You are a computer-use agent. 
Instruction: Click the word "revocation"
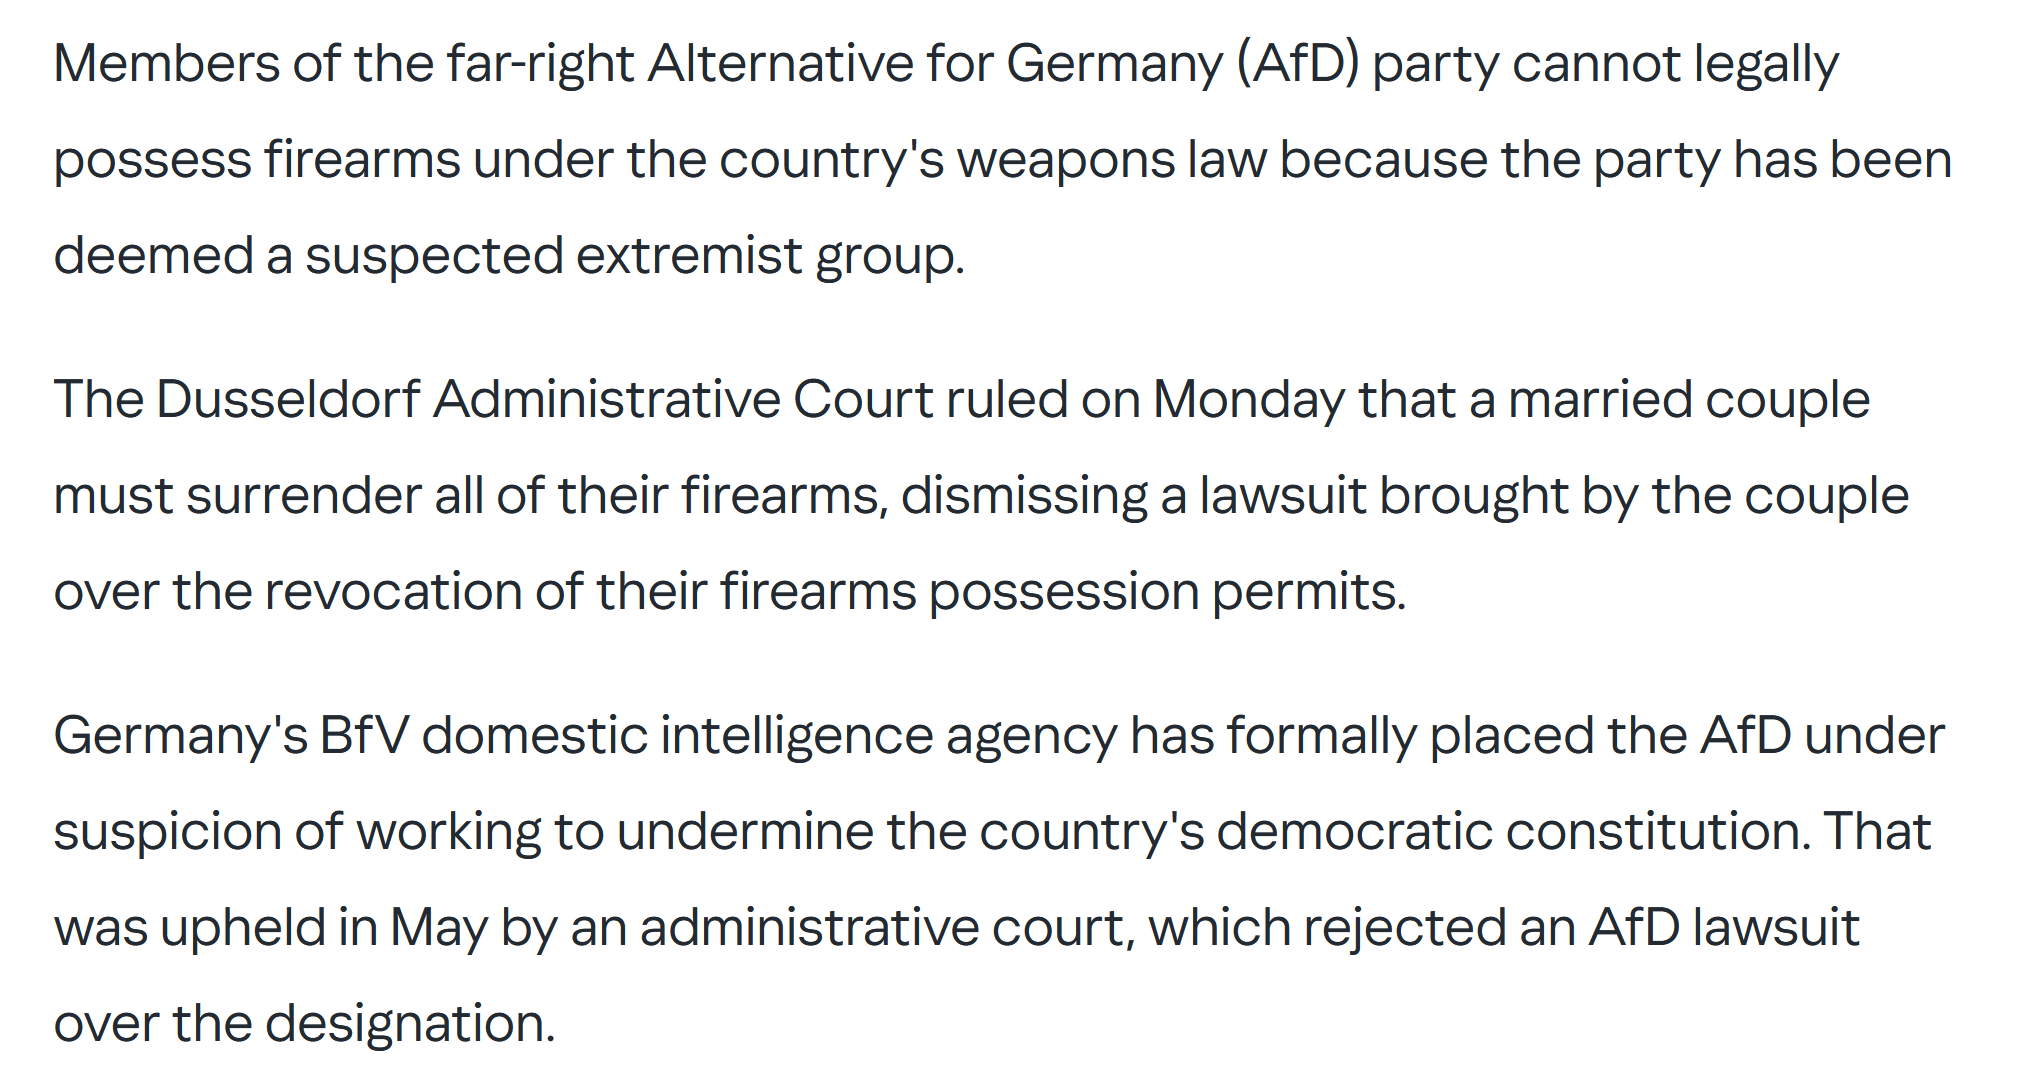[x=393, y=592]
